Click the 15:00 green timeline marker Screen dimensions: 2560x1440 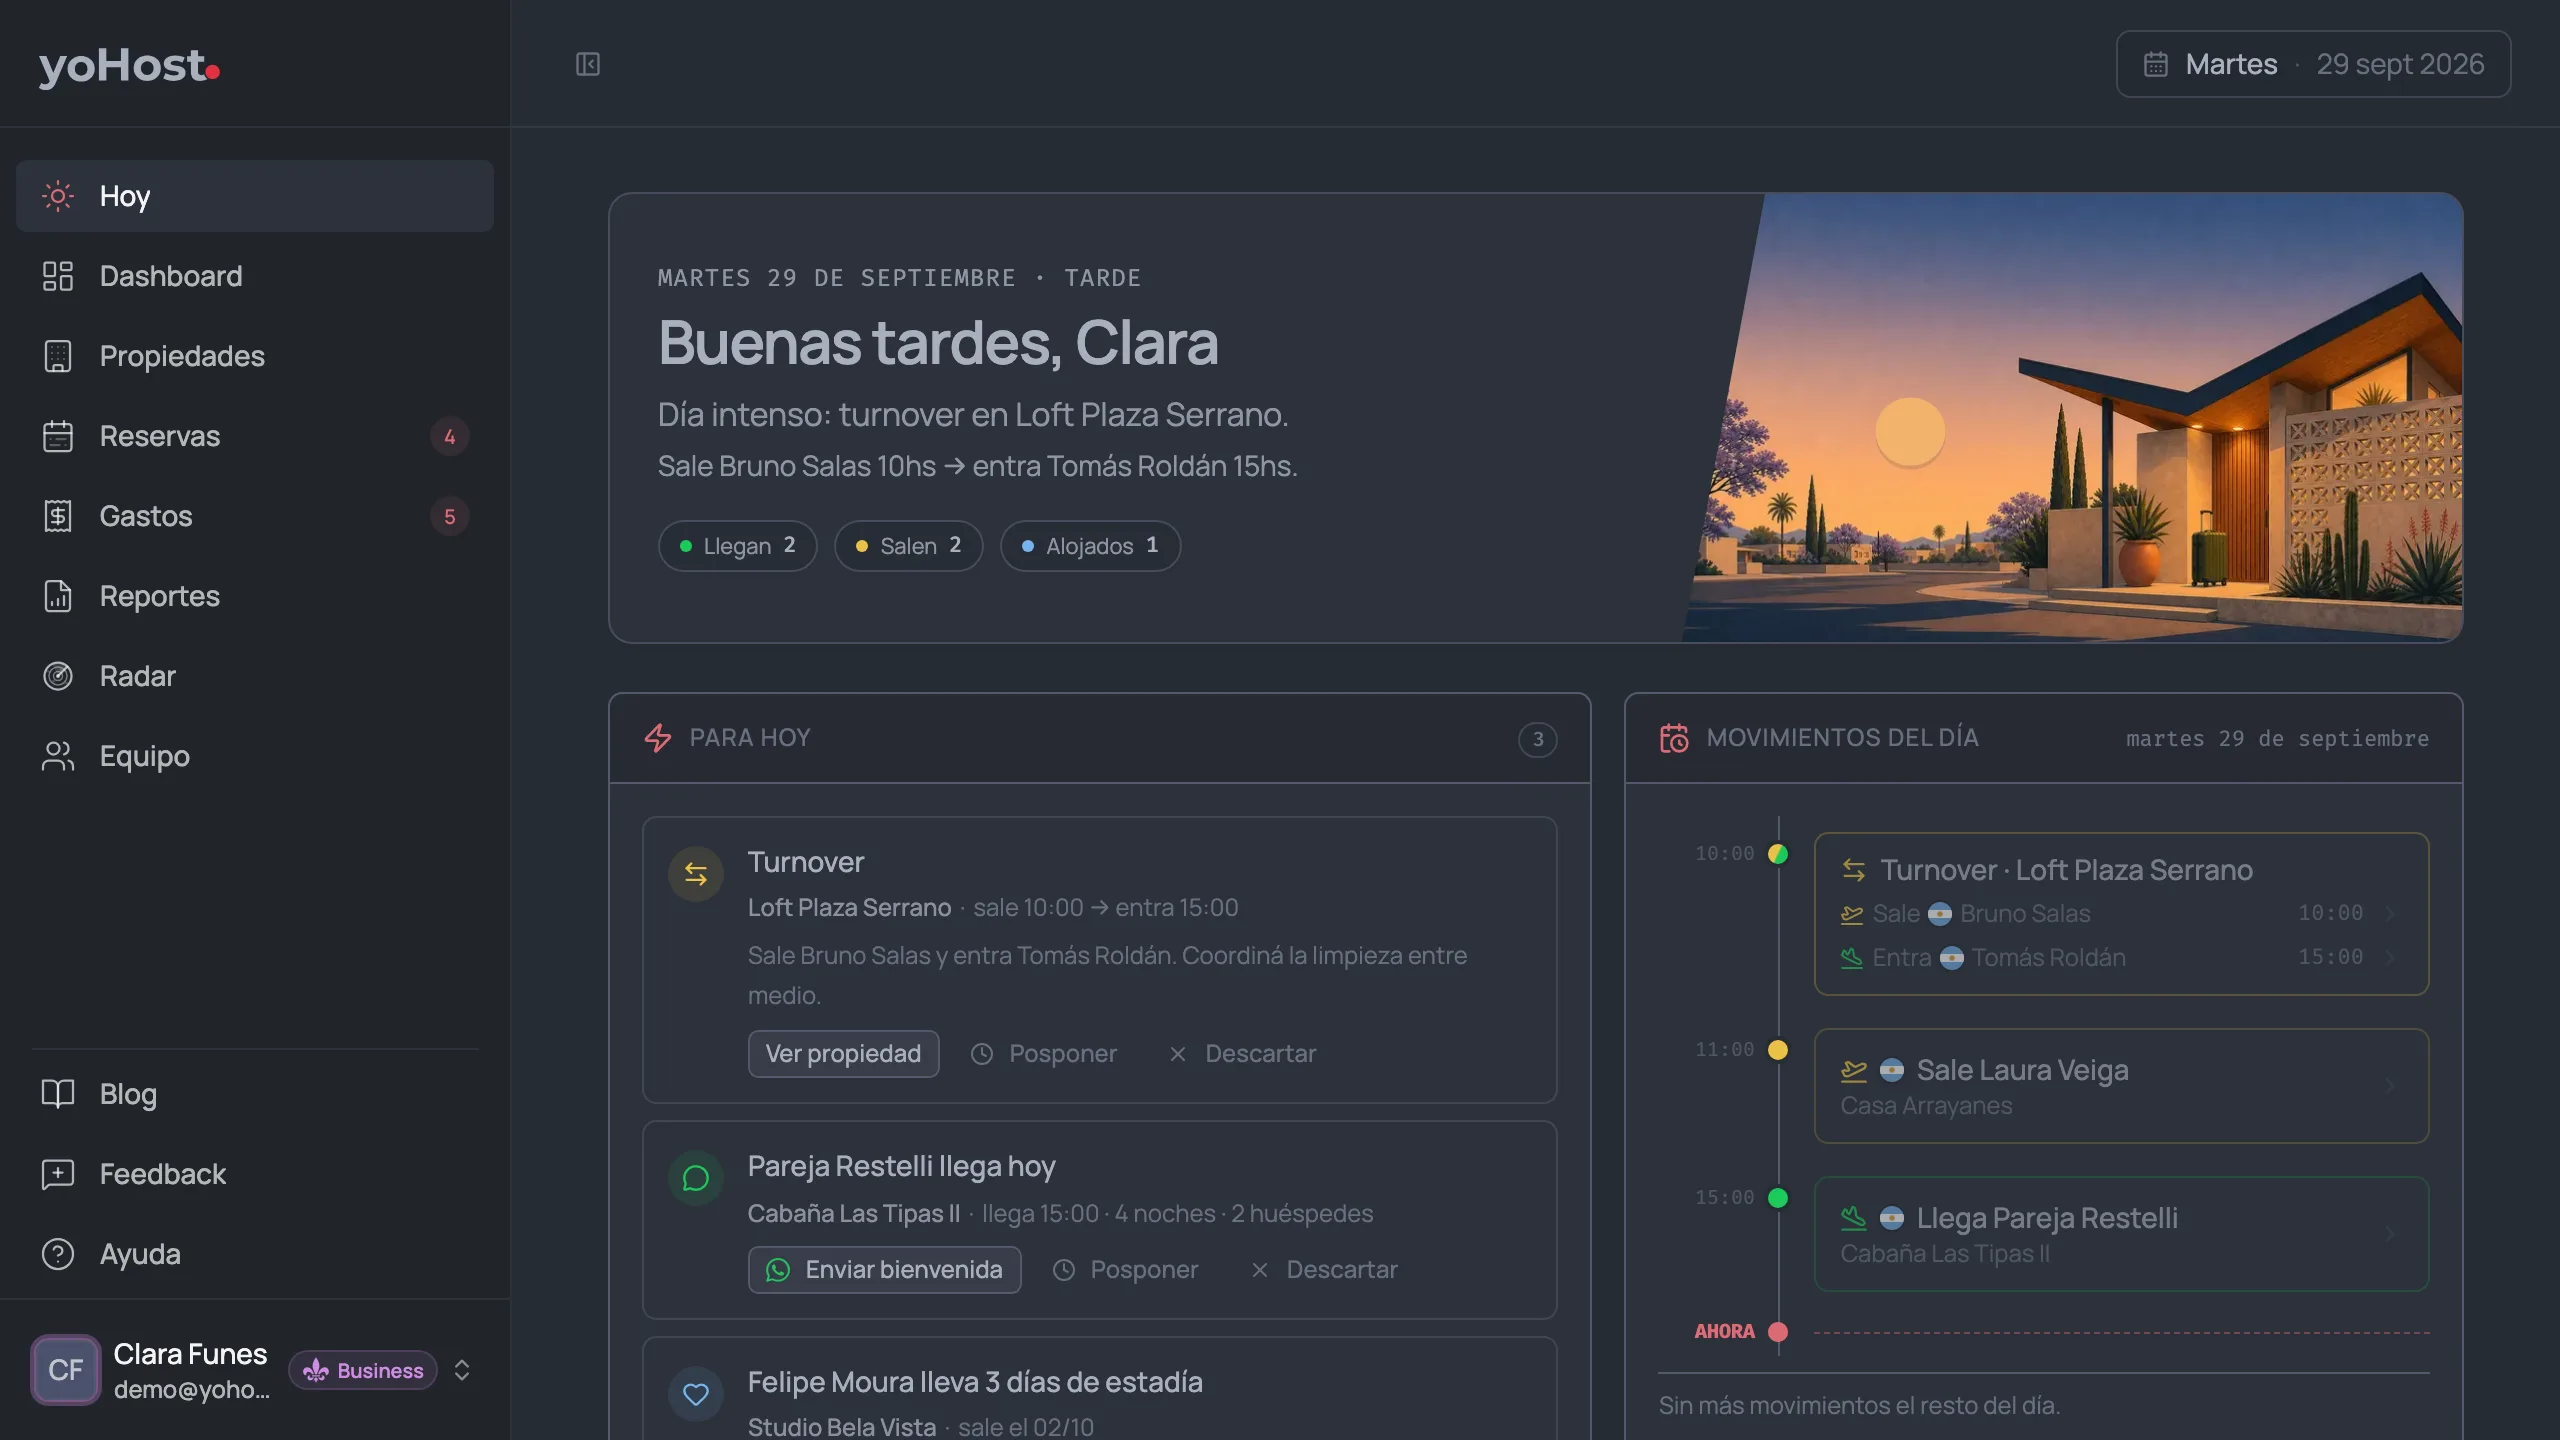pyautogui.click(x=1778, y=1198)
